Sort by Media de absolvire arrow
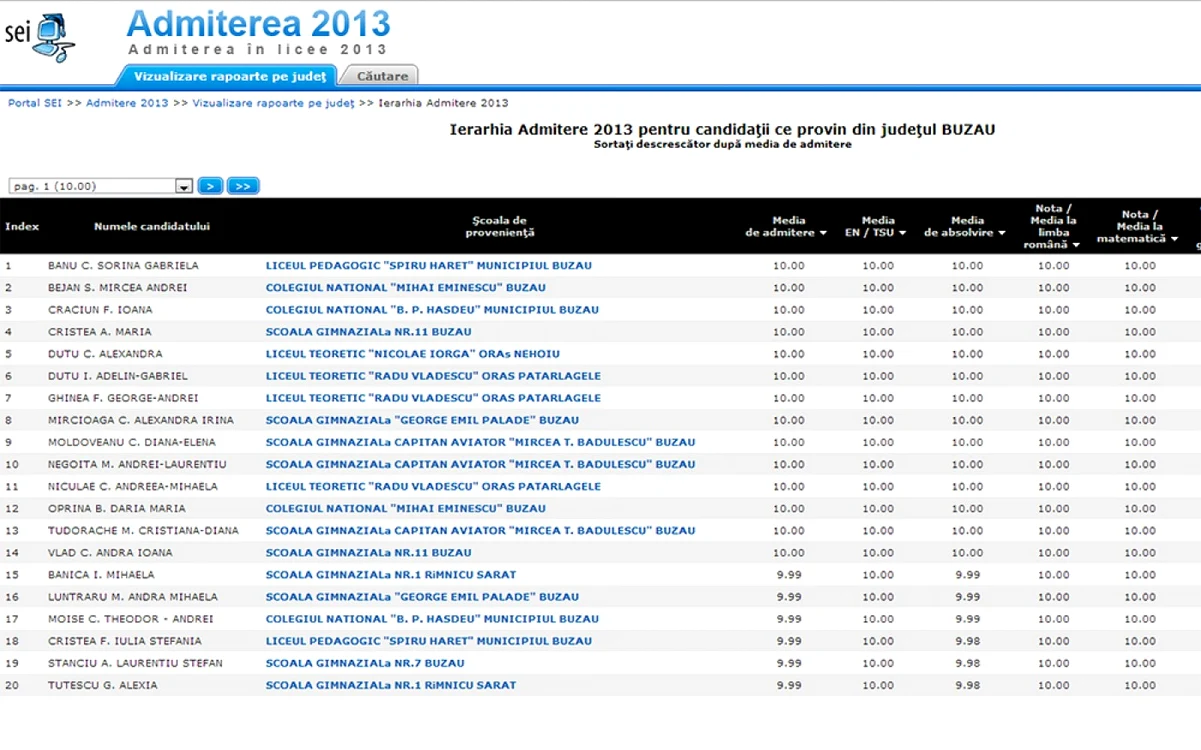1201x750 pixels. pos(1002,233)
